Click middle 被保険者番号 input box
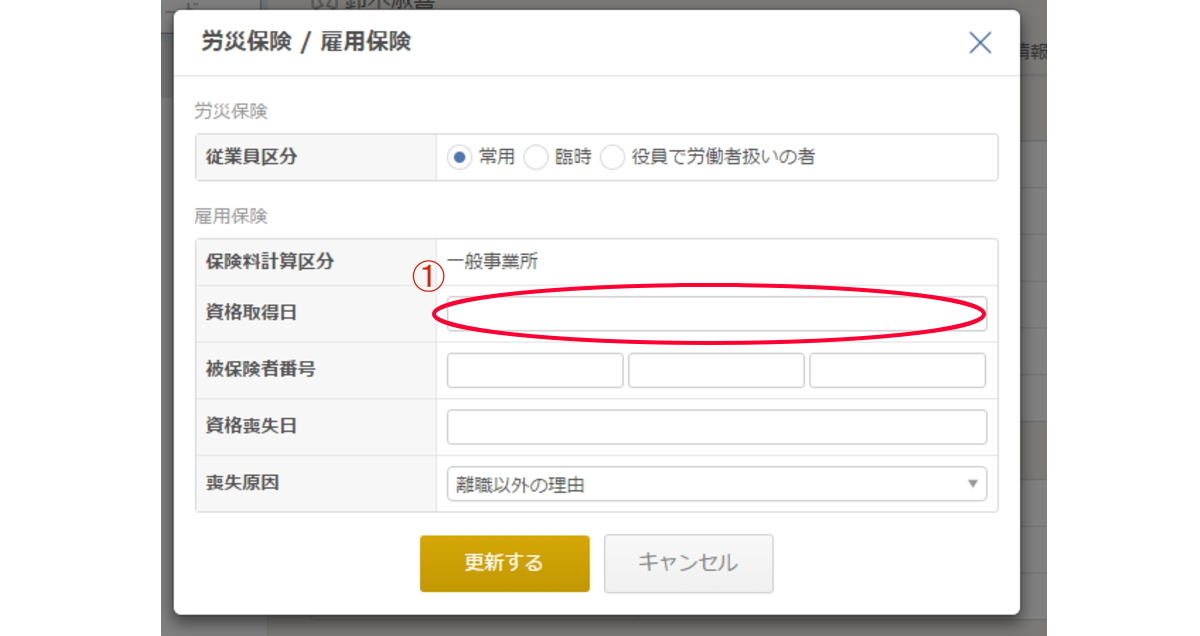This screenshot has width=1200, height=636. 716,370
